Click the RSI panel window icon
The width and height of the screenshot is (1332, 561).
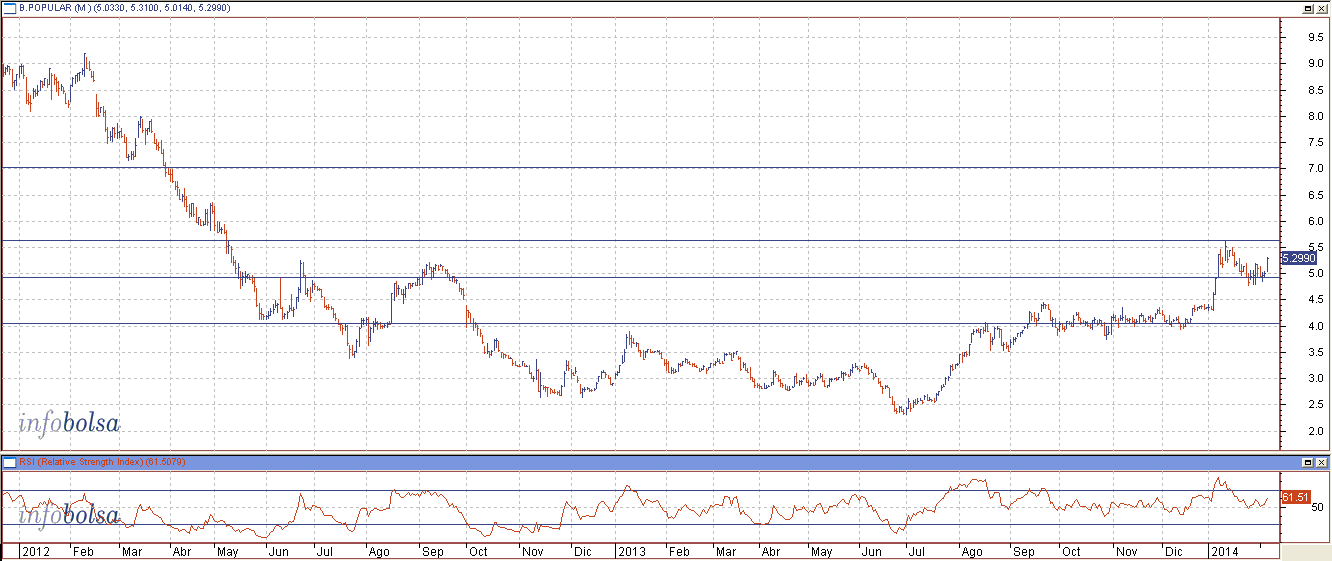10,462
